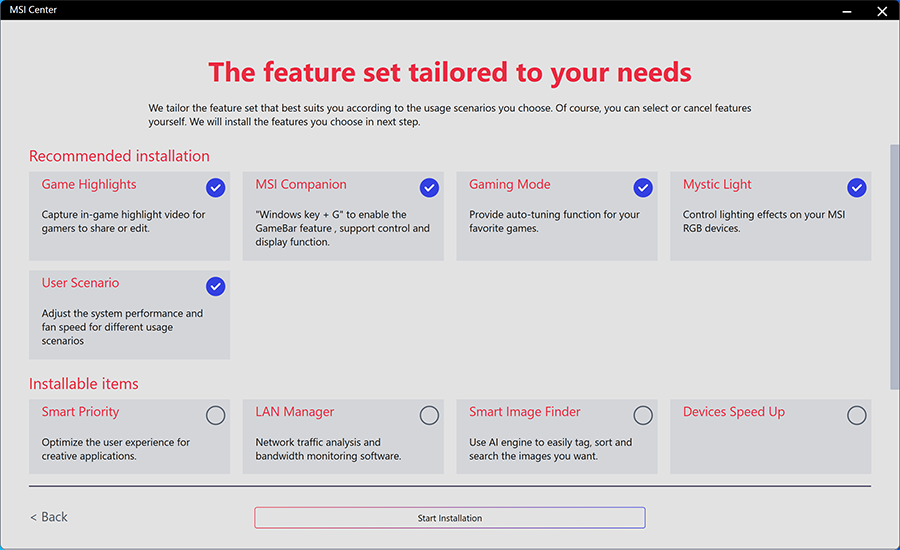
Task: Start the installation
Action: 450,518
